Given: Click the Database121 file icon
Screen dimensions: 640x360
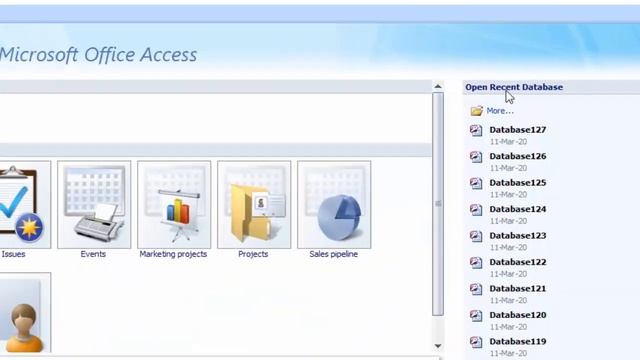Looking at the screenshot, I should click(x=476, y=289).
